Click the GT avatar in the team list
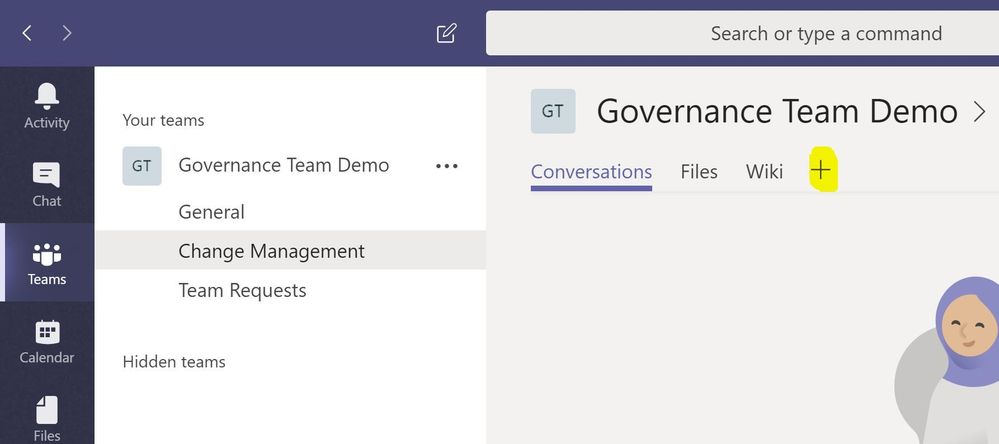This screenshot has width=999, height=444. coord(141,166)
